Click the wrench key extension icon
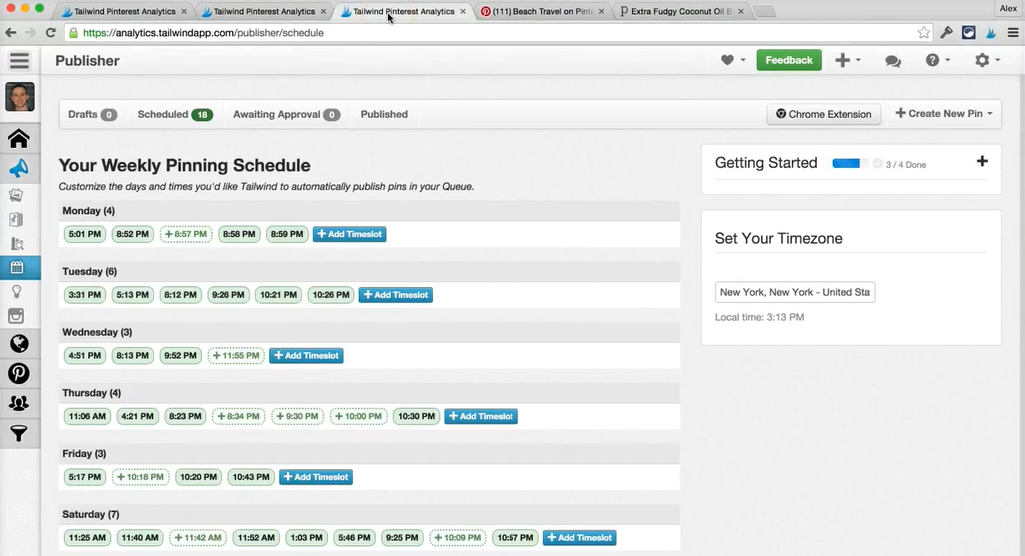Image resolution: width=1025 pixels, height=556 pixels. click(x=946, y=33)
